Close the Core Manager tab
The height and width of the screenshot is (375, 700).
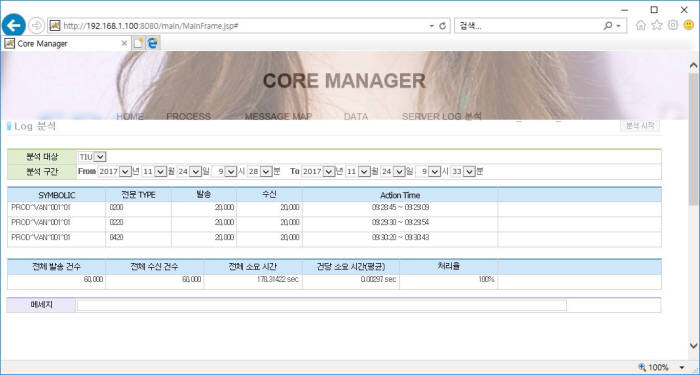[x=124, y=43]
